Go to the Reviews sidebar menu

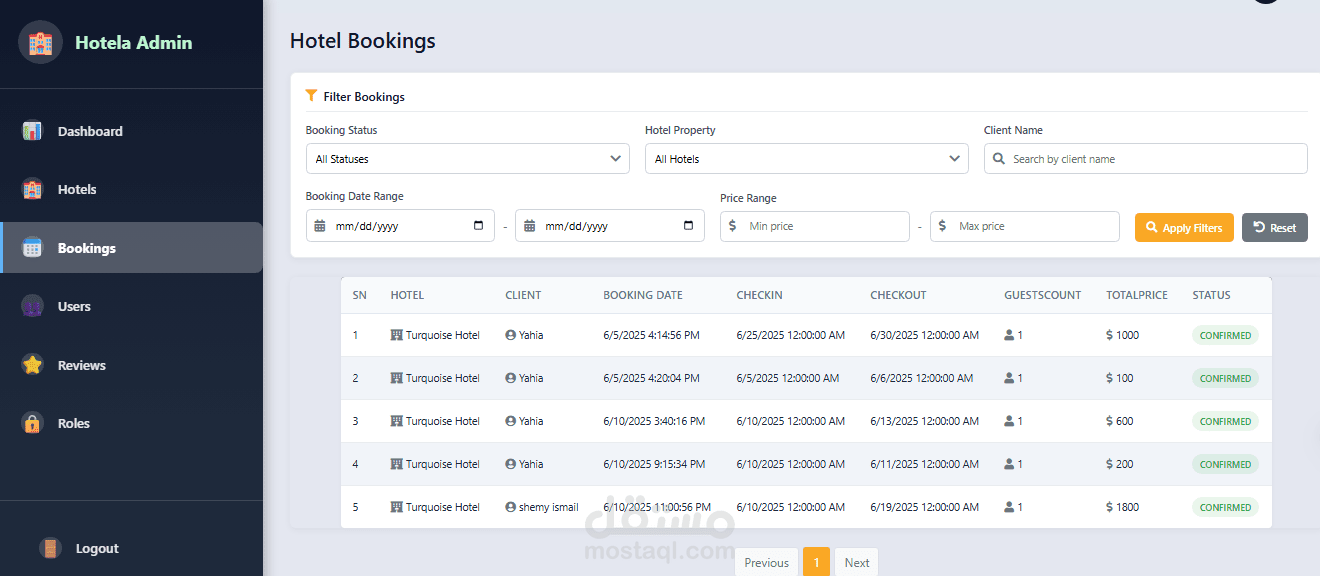[x=81, y=365]
